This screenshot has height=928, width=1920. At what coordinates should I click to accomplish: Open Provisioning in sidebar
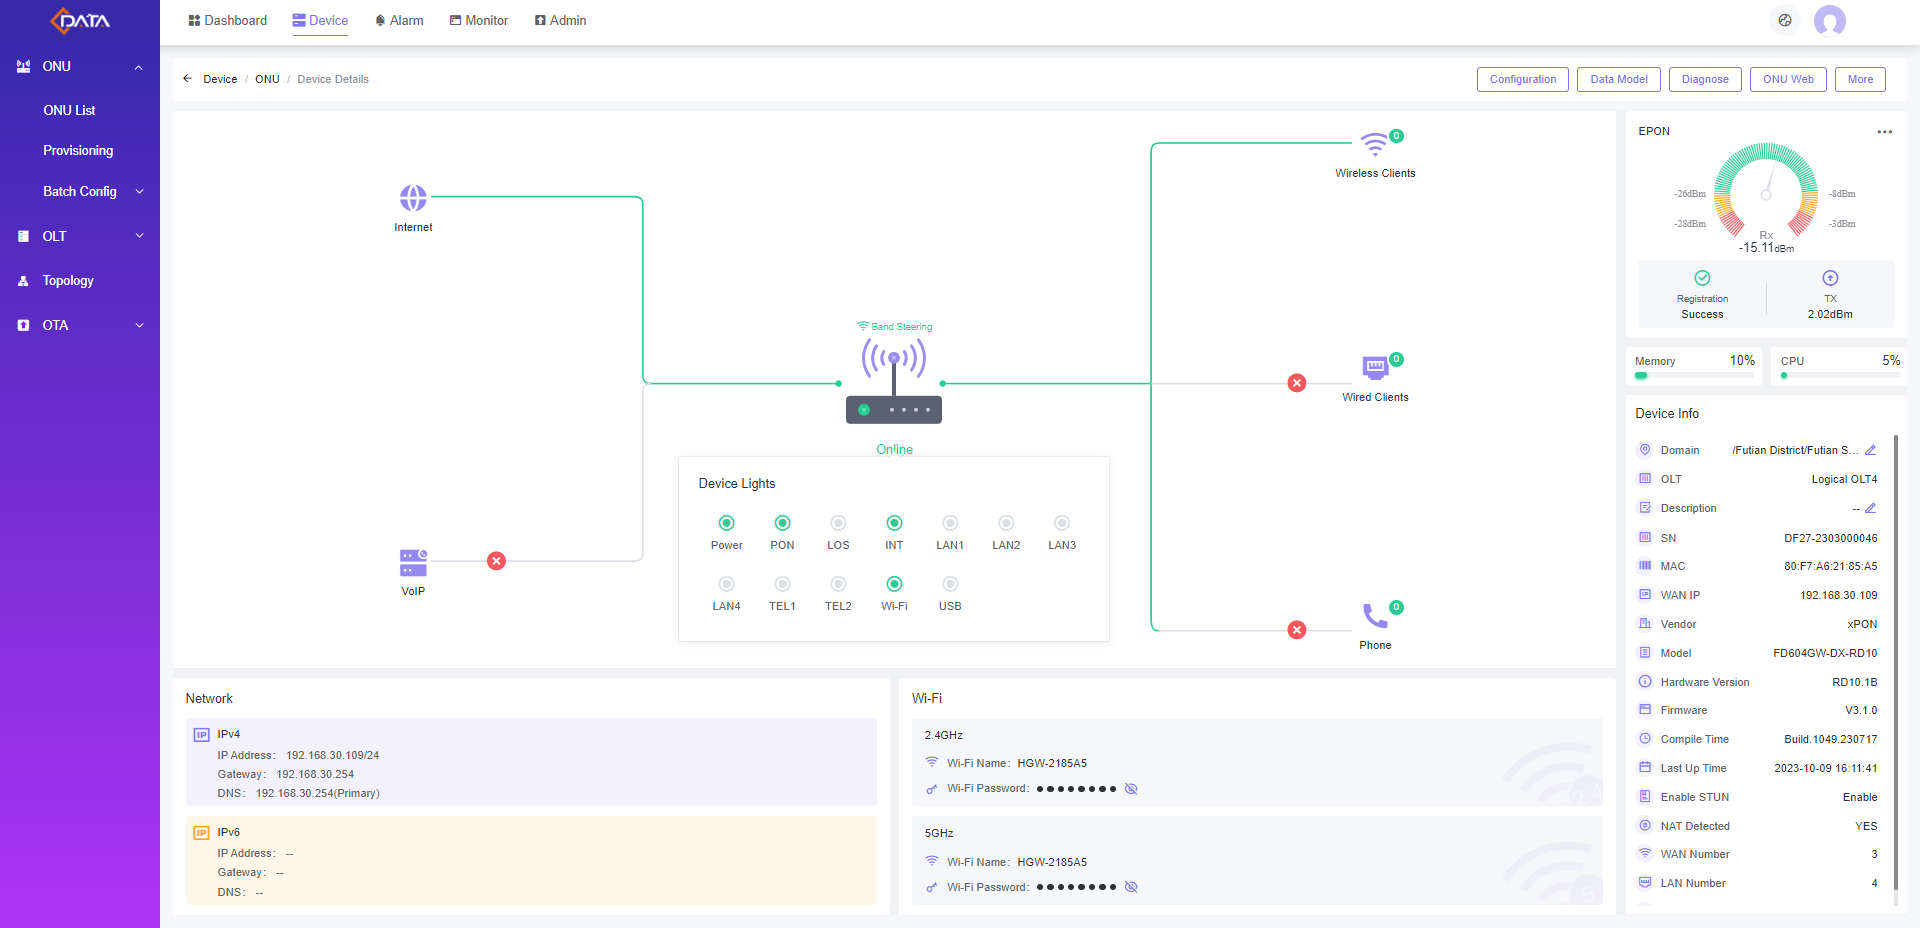[78, 150]
